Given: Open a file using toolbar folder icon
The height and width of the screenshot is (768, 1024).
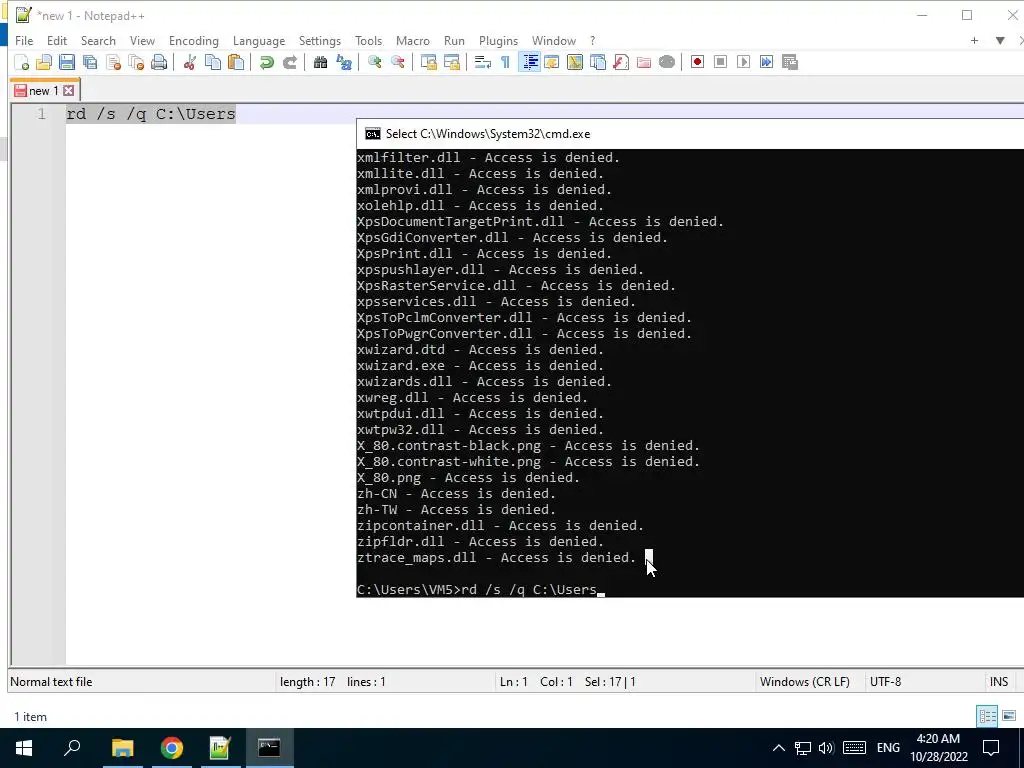Looking at the screenshot, I should point(44,62).
